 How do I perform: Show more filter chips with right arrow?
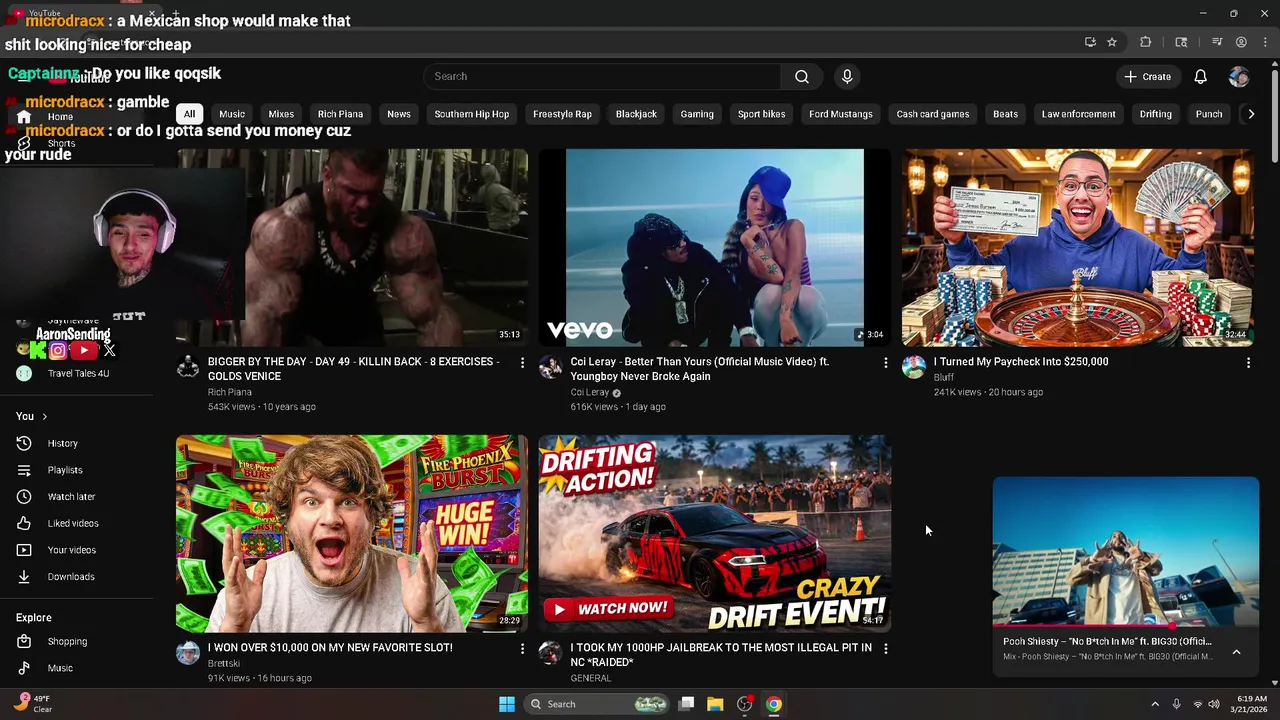(1250, 114)
